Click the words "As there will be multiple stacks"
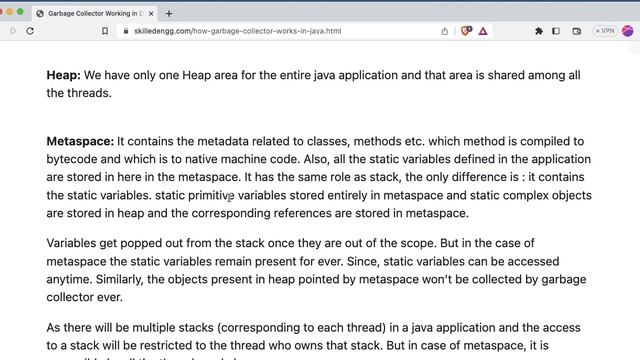Viewport: 640px width, 360px height. tap(130, 327)
